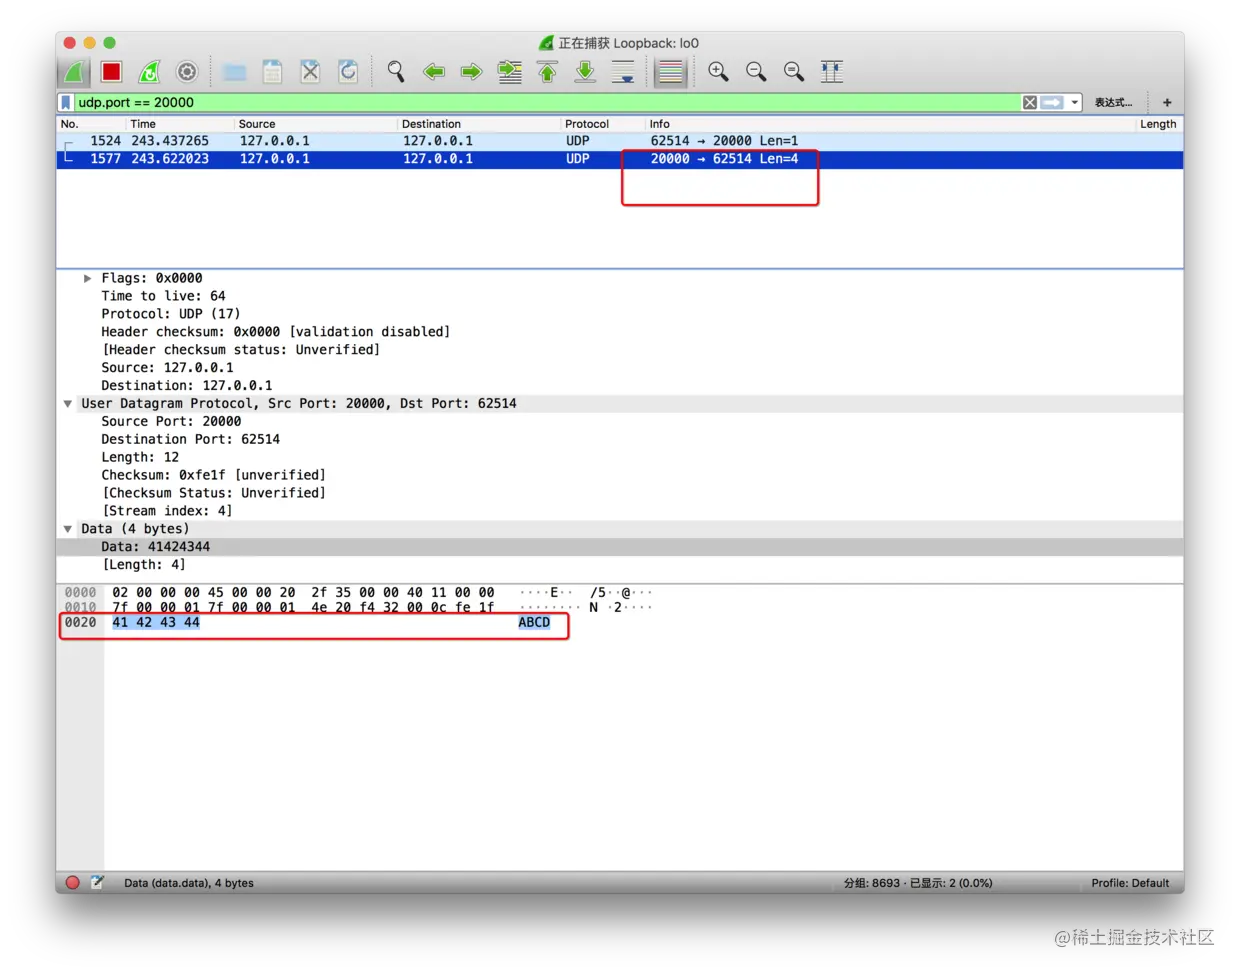The width and height of the screenshot is (1240, 973).
Task: Toggle packet list colorization
Action: pos(671,72)
